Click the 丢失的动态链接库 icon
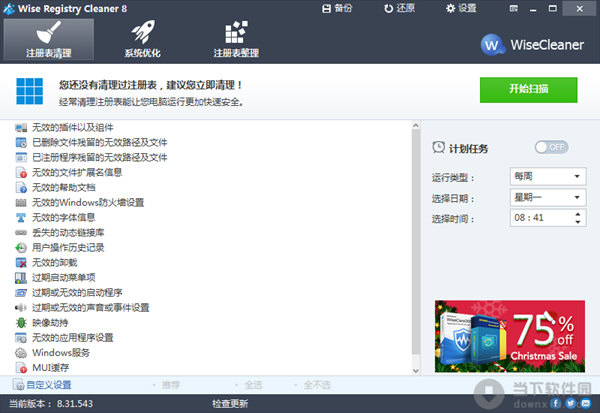The image size is (600, 413). (x=21, y=232)
